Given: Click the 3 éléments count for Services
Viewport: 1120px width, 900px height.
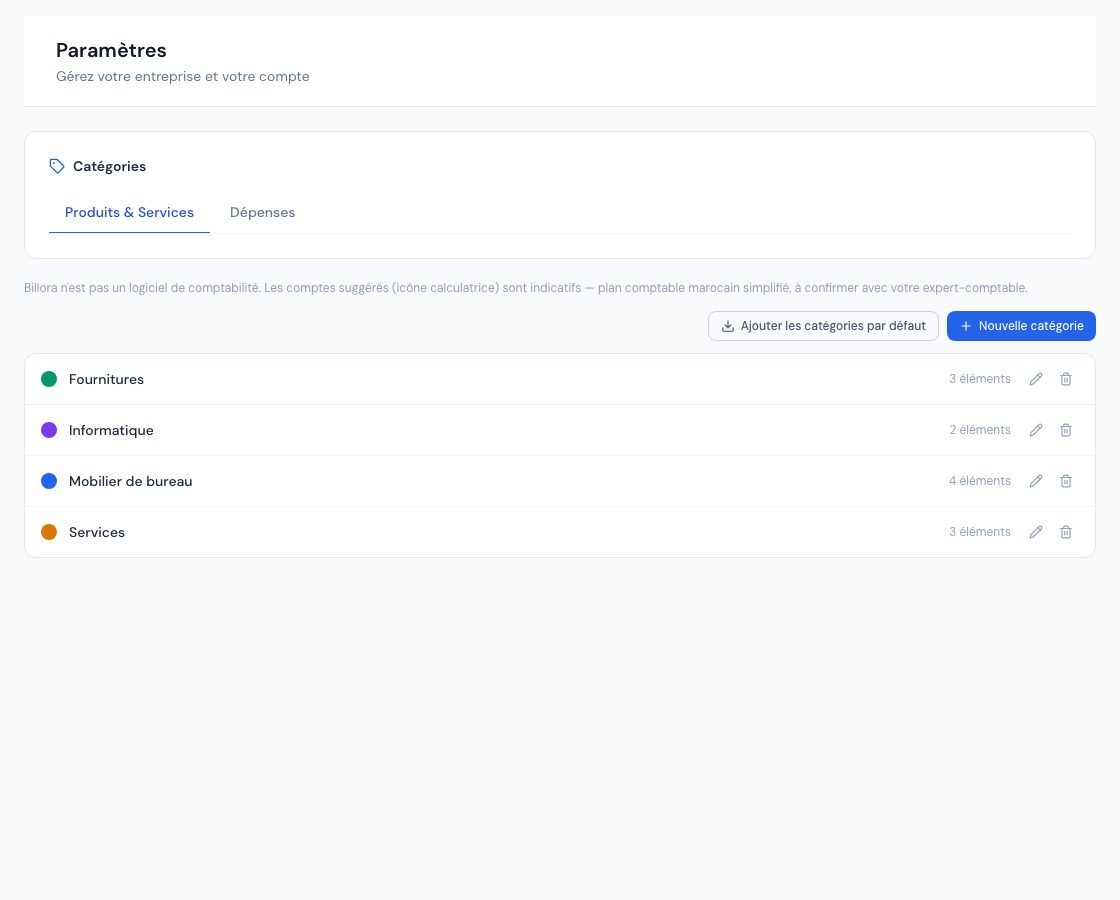Looking at the screenshot, I should [980, 531].
